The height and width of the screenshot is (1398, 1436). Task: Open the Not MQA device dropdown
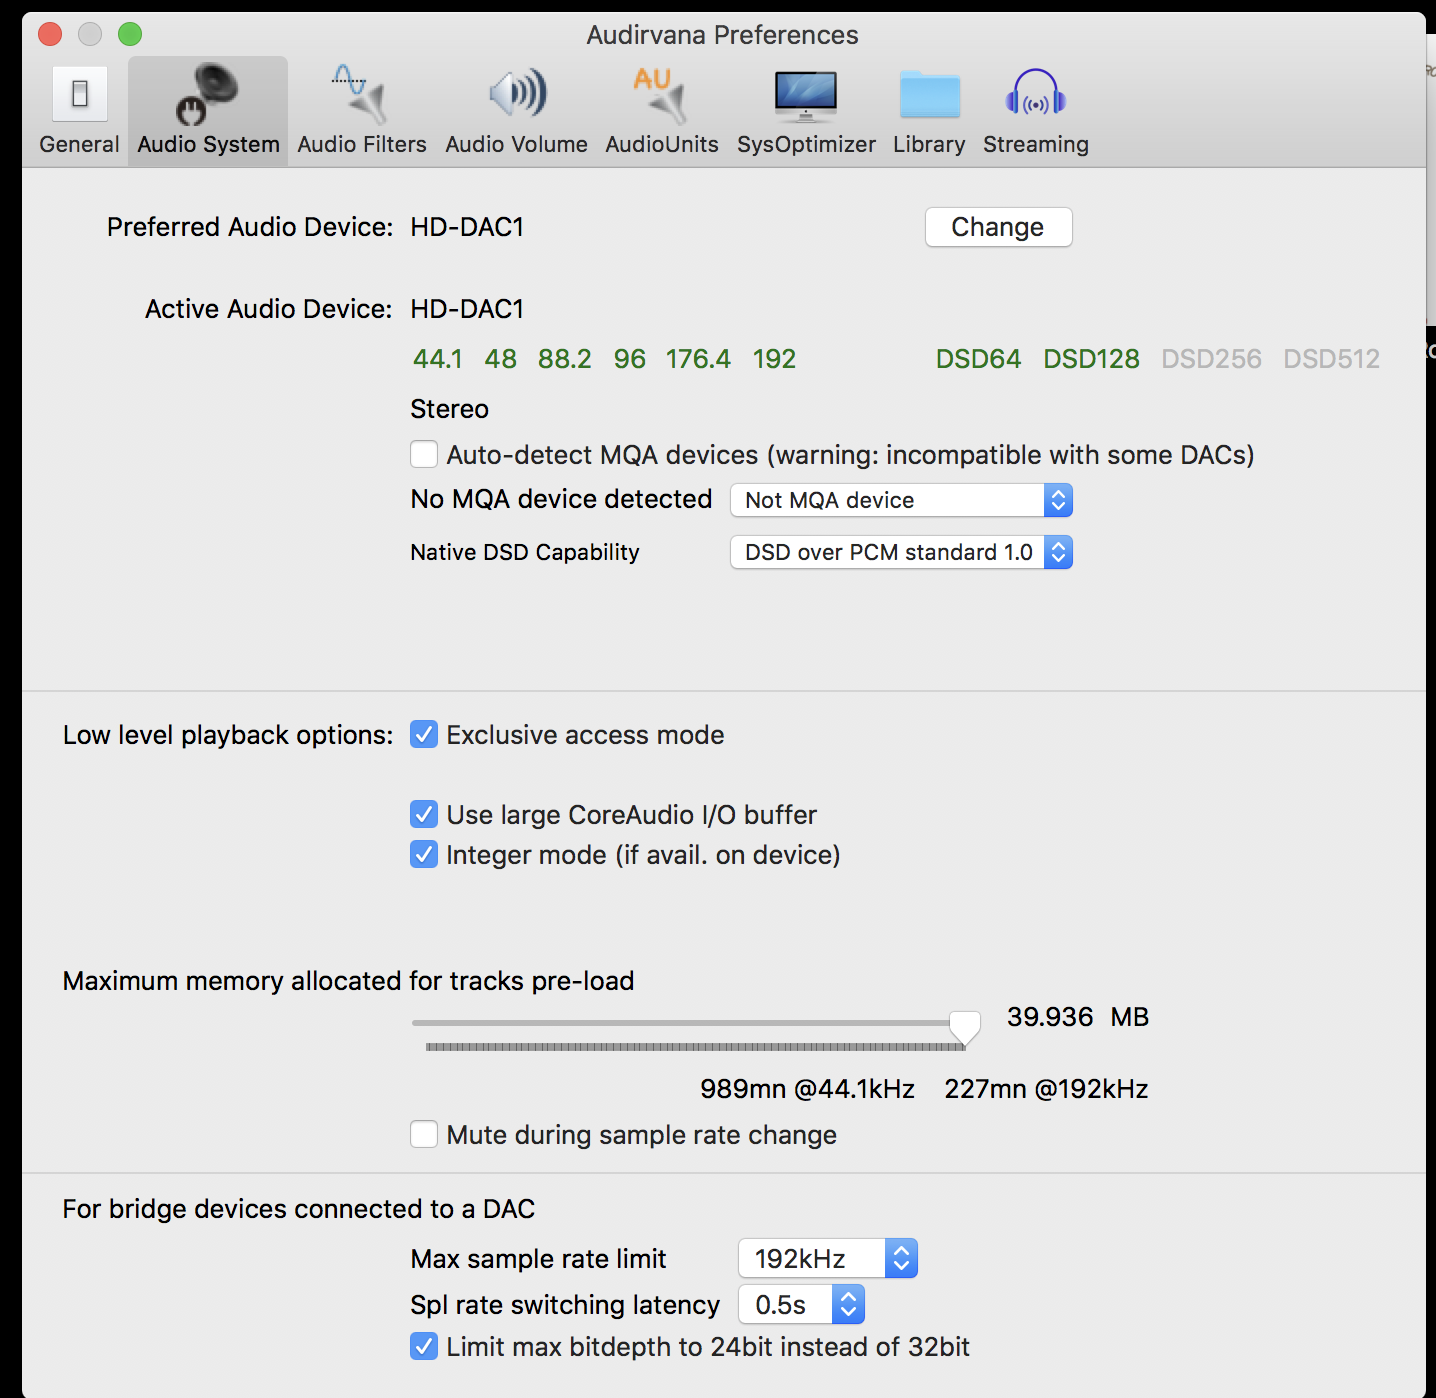[x=902, y=500]
